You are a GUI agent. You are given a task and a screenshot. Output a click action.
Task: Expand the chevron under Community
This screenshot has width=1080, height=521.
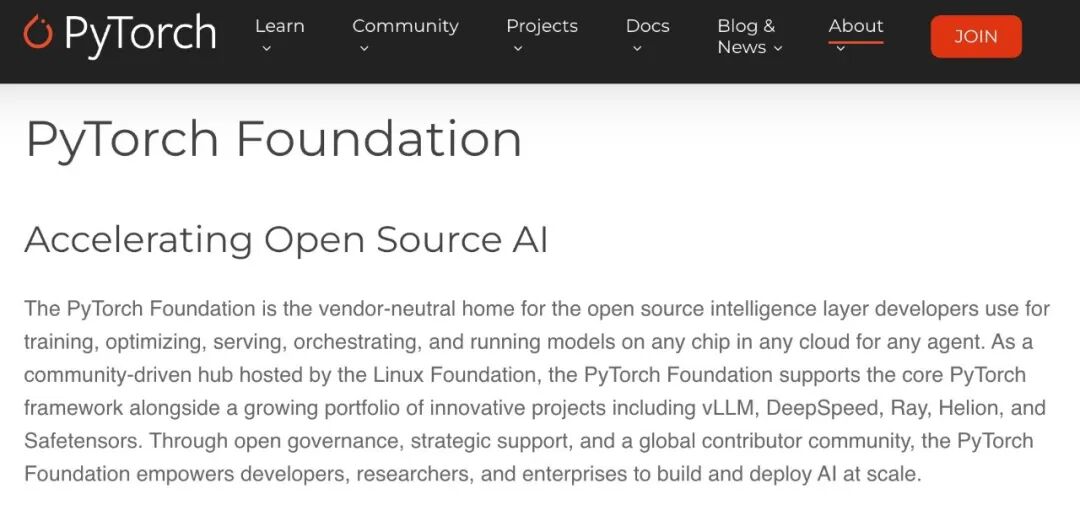(364, 48)
